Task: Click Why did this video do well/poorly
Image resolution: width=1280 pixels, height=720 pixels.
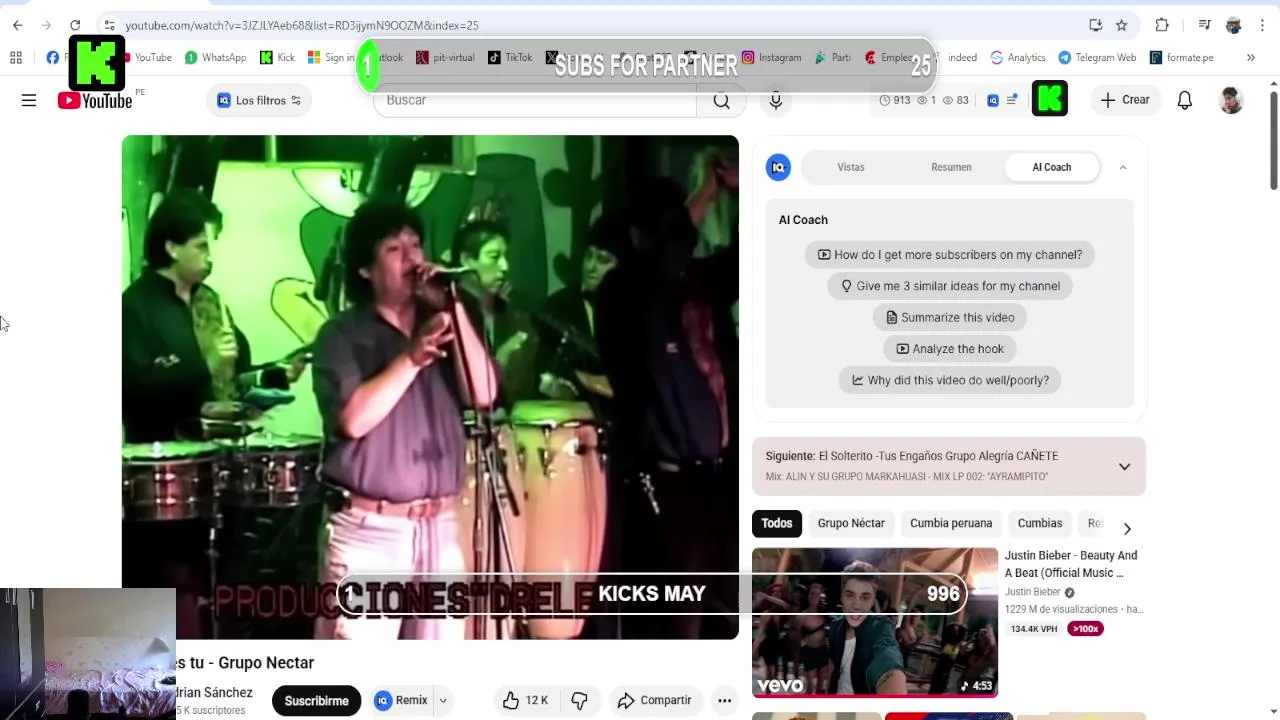Action: pos(950,380)
